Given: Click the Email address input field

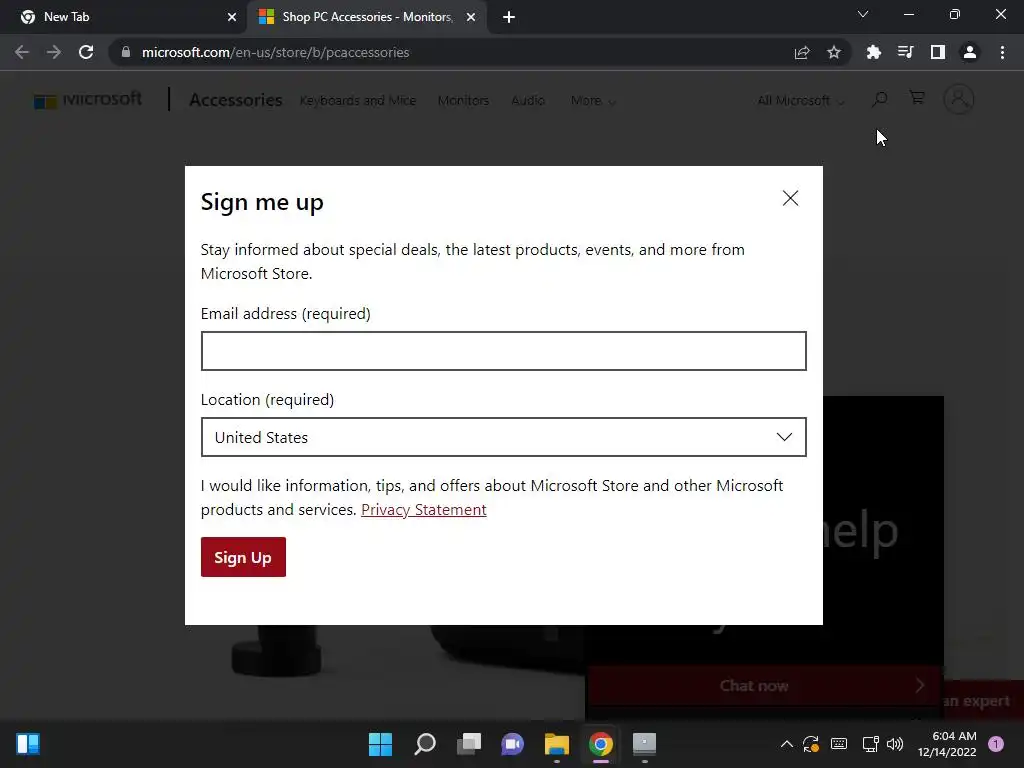Looking at the screenshot, I should (504, 351).
